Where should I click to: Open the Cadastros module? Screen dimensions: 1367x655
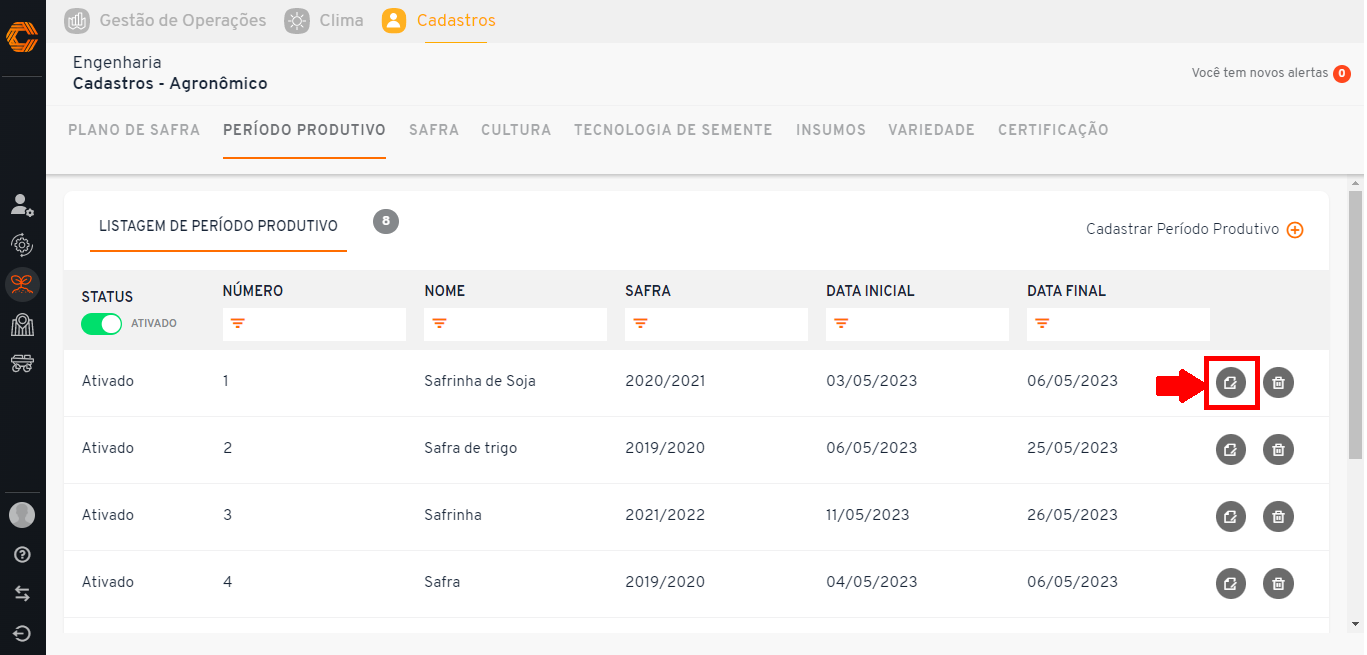439,20
